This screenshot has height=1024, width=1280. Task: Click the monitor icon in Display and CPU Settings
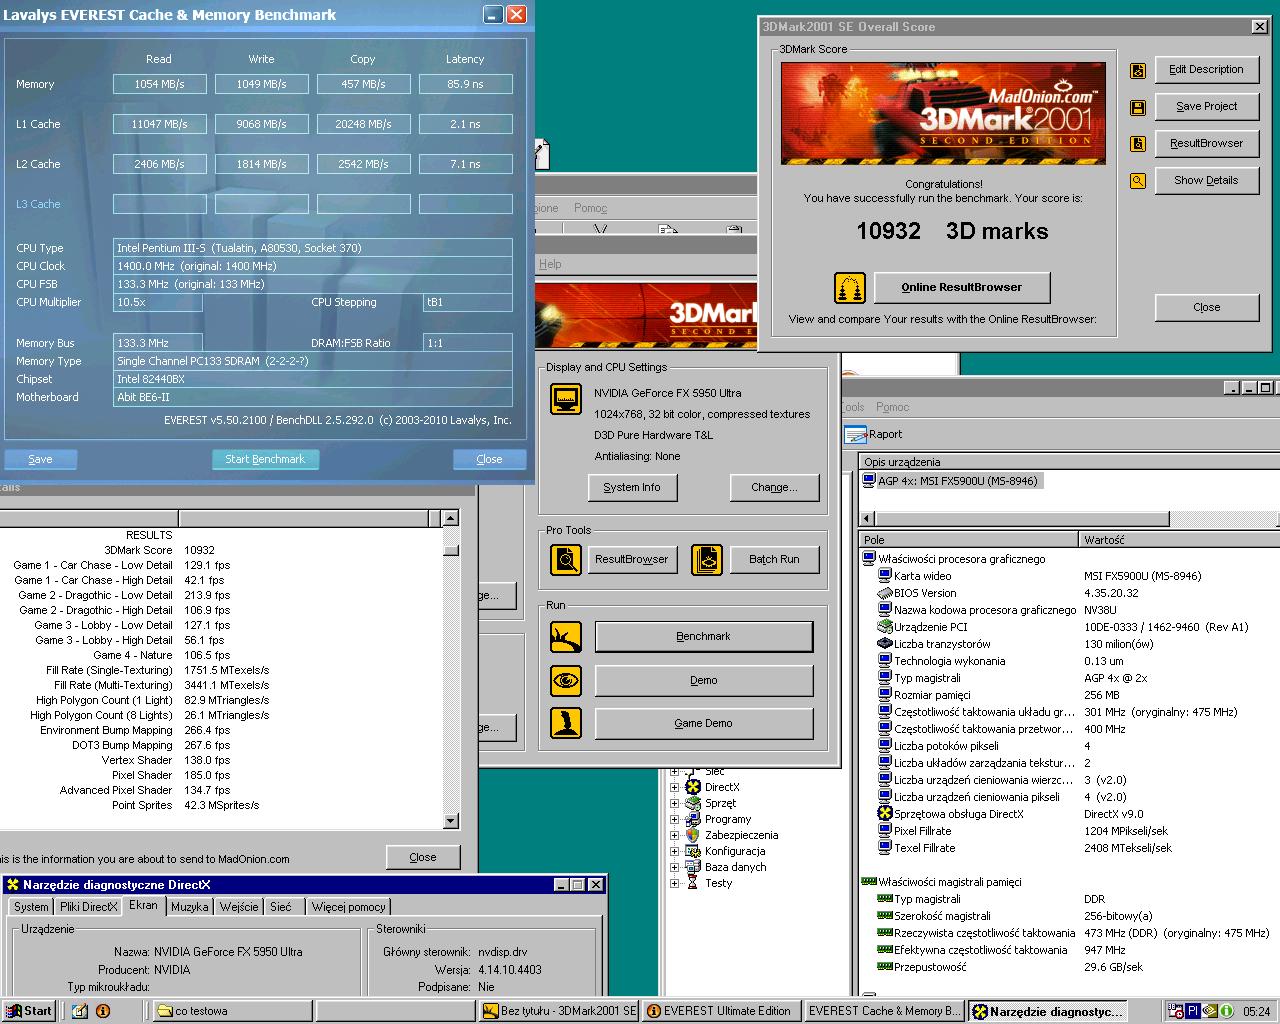(566, 398)
